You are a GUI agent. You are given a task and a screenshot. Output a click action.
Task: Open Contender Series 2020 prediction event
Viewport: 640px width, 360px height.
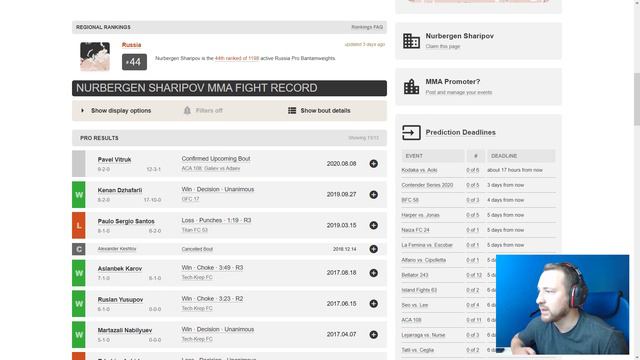click(x=427, y=185)
